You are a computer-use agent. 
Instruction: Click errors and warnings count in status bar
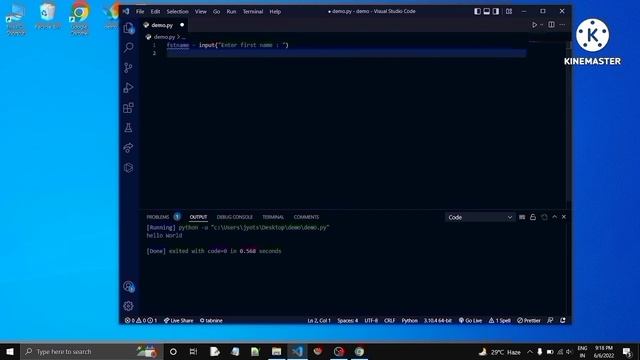[141, 320]
